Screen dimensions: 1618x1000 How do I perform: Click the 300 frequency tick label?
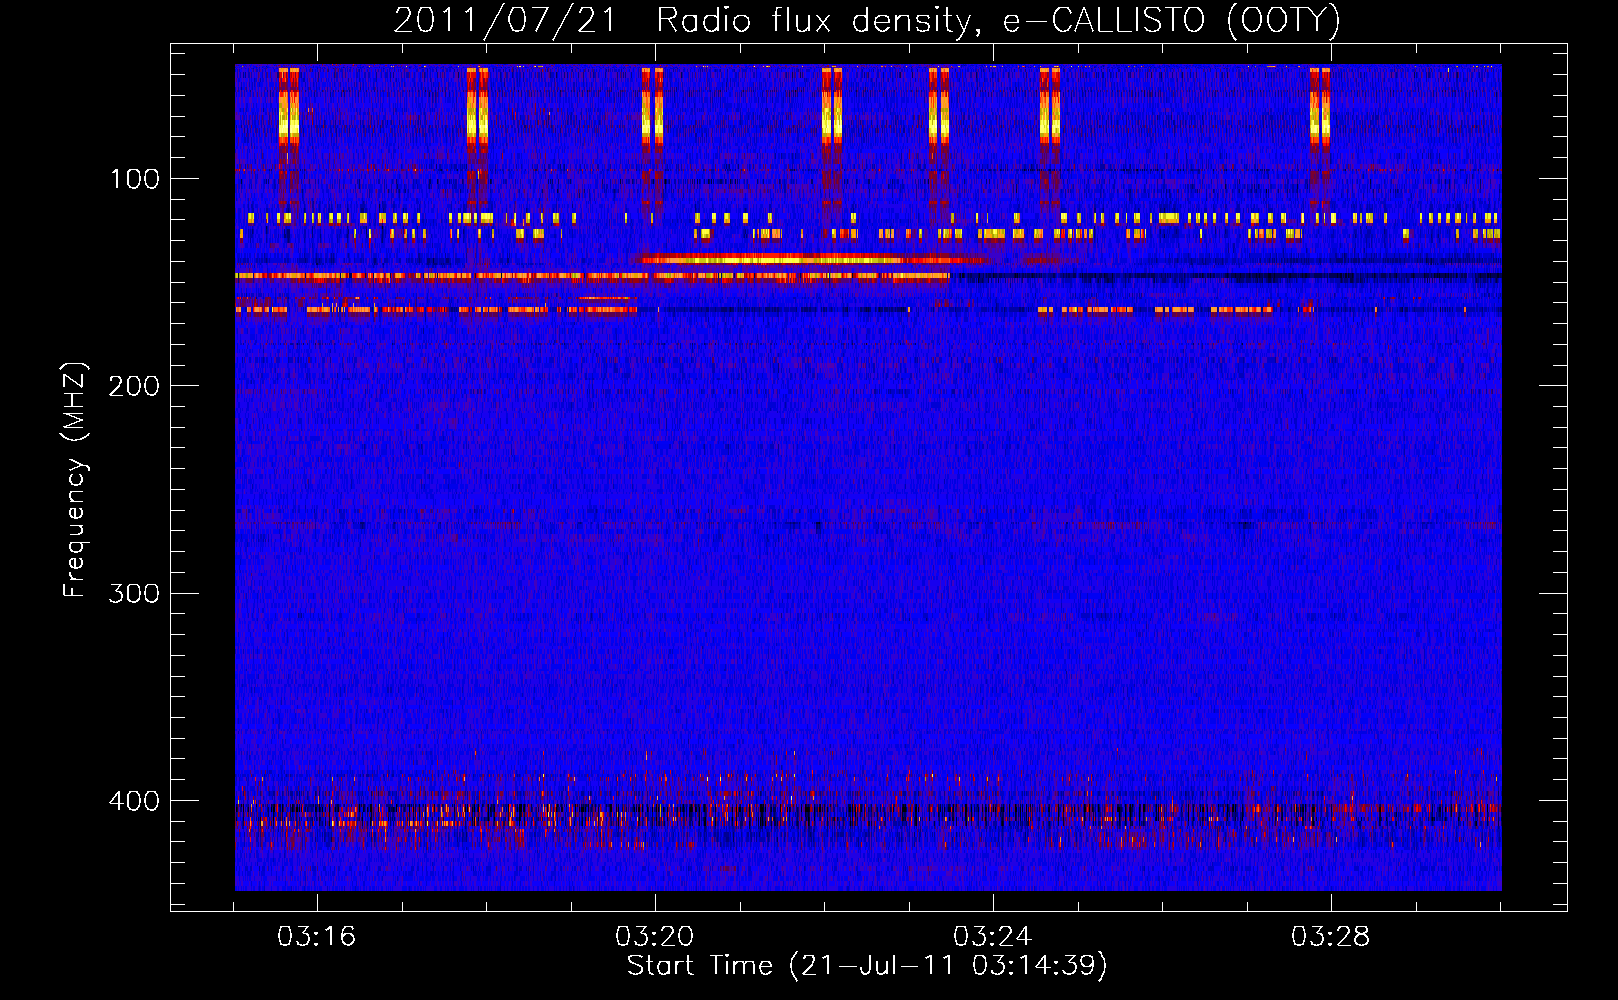[134, 593]
